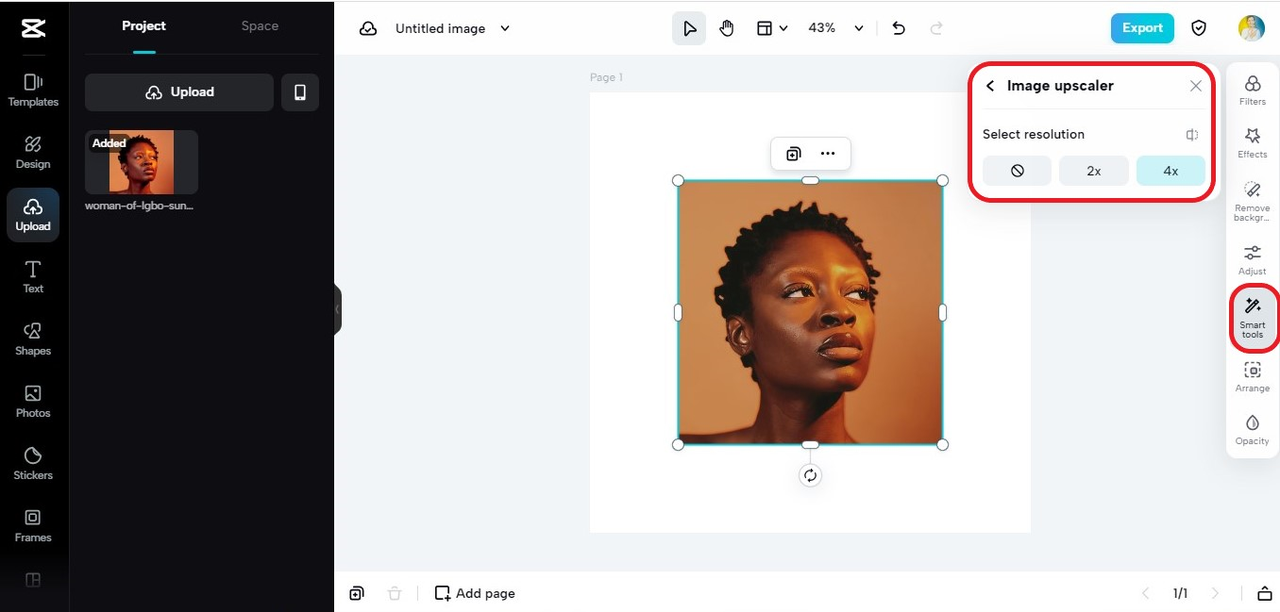Switch to the Space tab
Screen dimensions: 1280x612
click(260, 26)
